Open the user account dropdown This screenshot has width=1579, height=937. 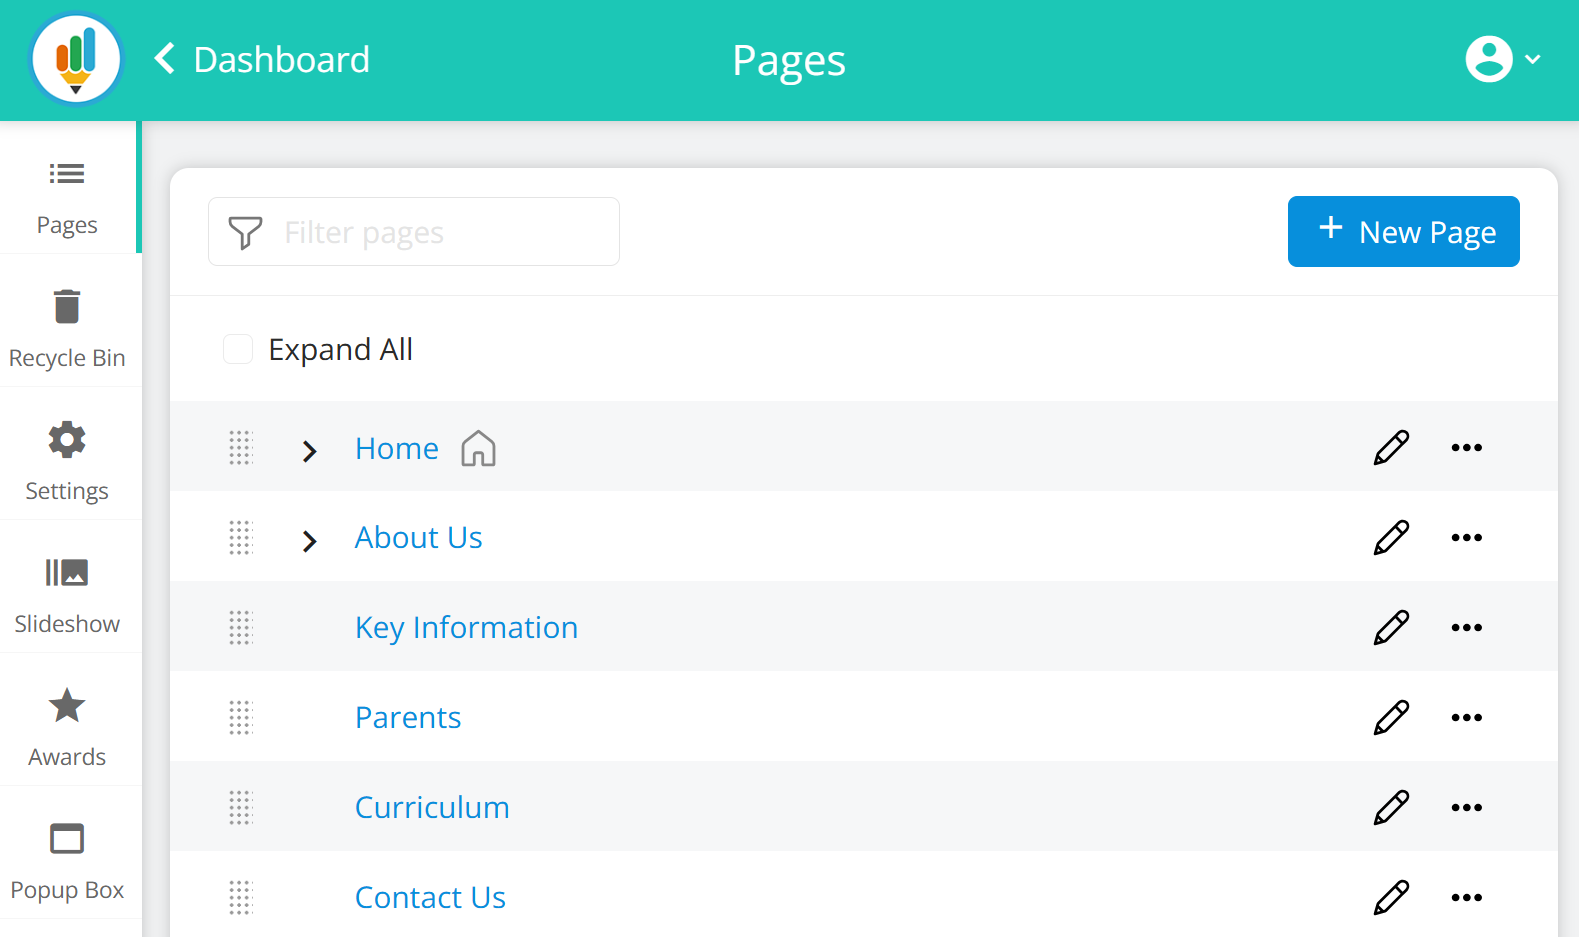point(1502,60)
